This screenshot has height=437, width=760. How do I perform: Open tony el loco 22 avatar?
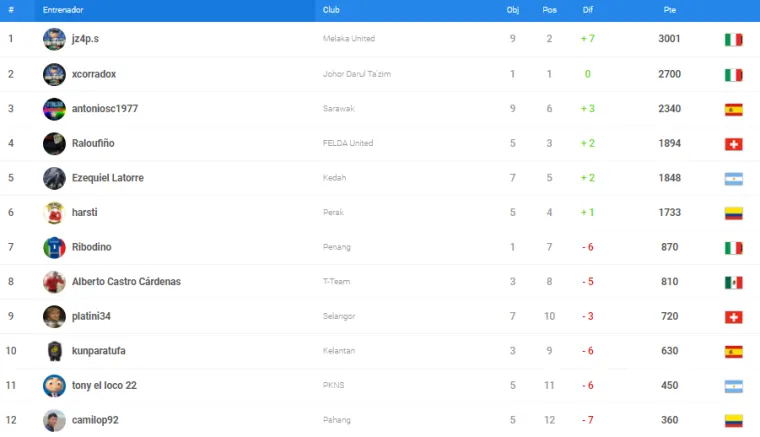[x=54, y=386]
